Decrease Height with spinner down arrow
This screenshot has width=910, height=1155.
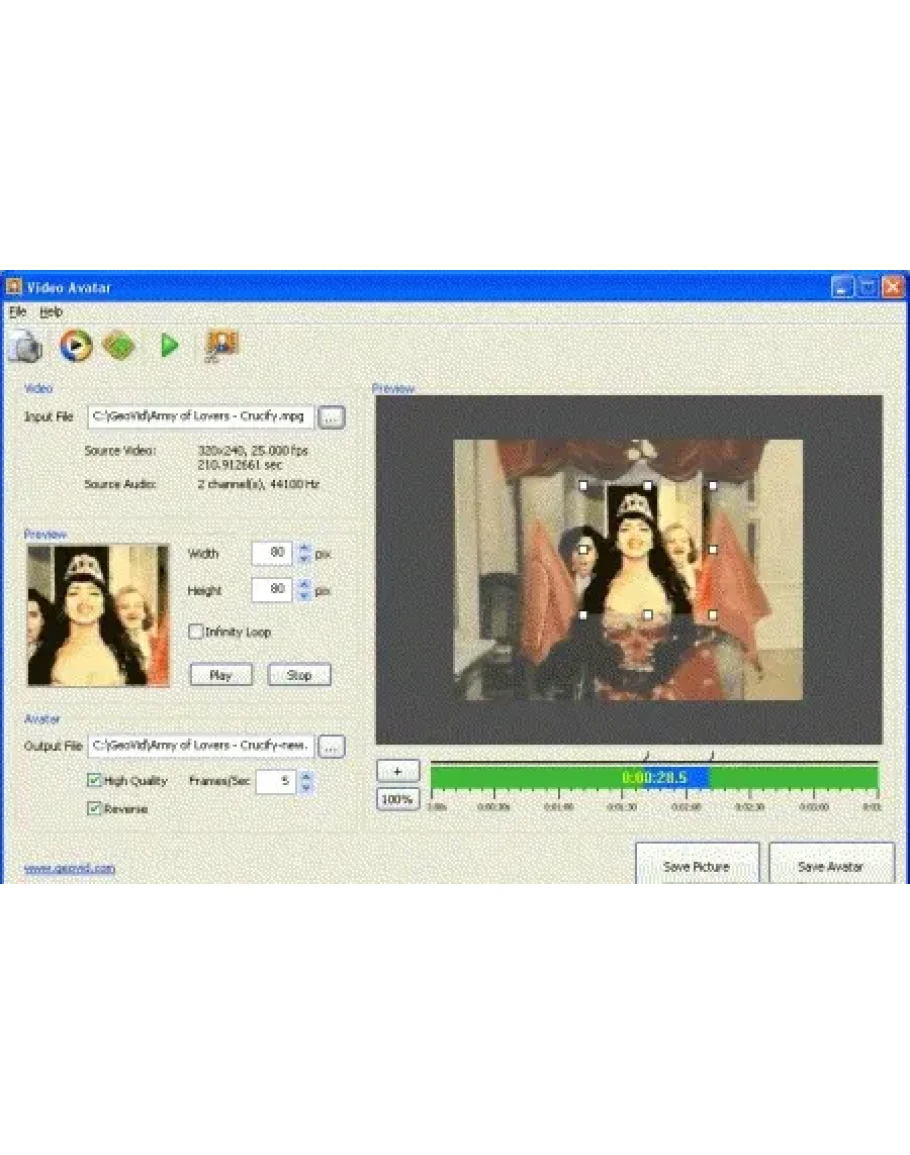point(304,596)
